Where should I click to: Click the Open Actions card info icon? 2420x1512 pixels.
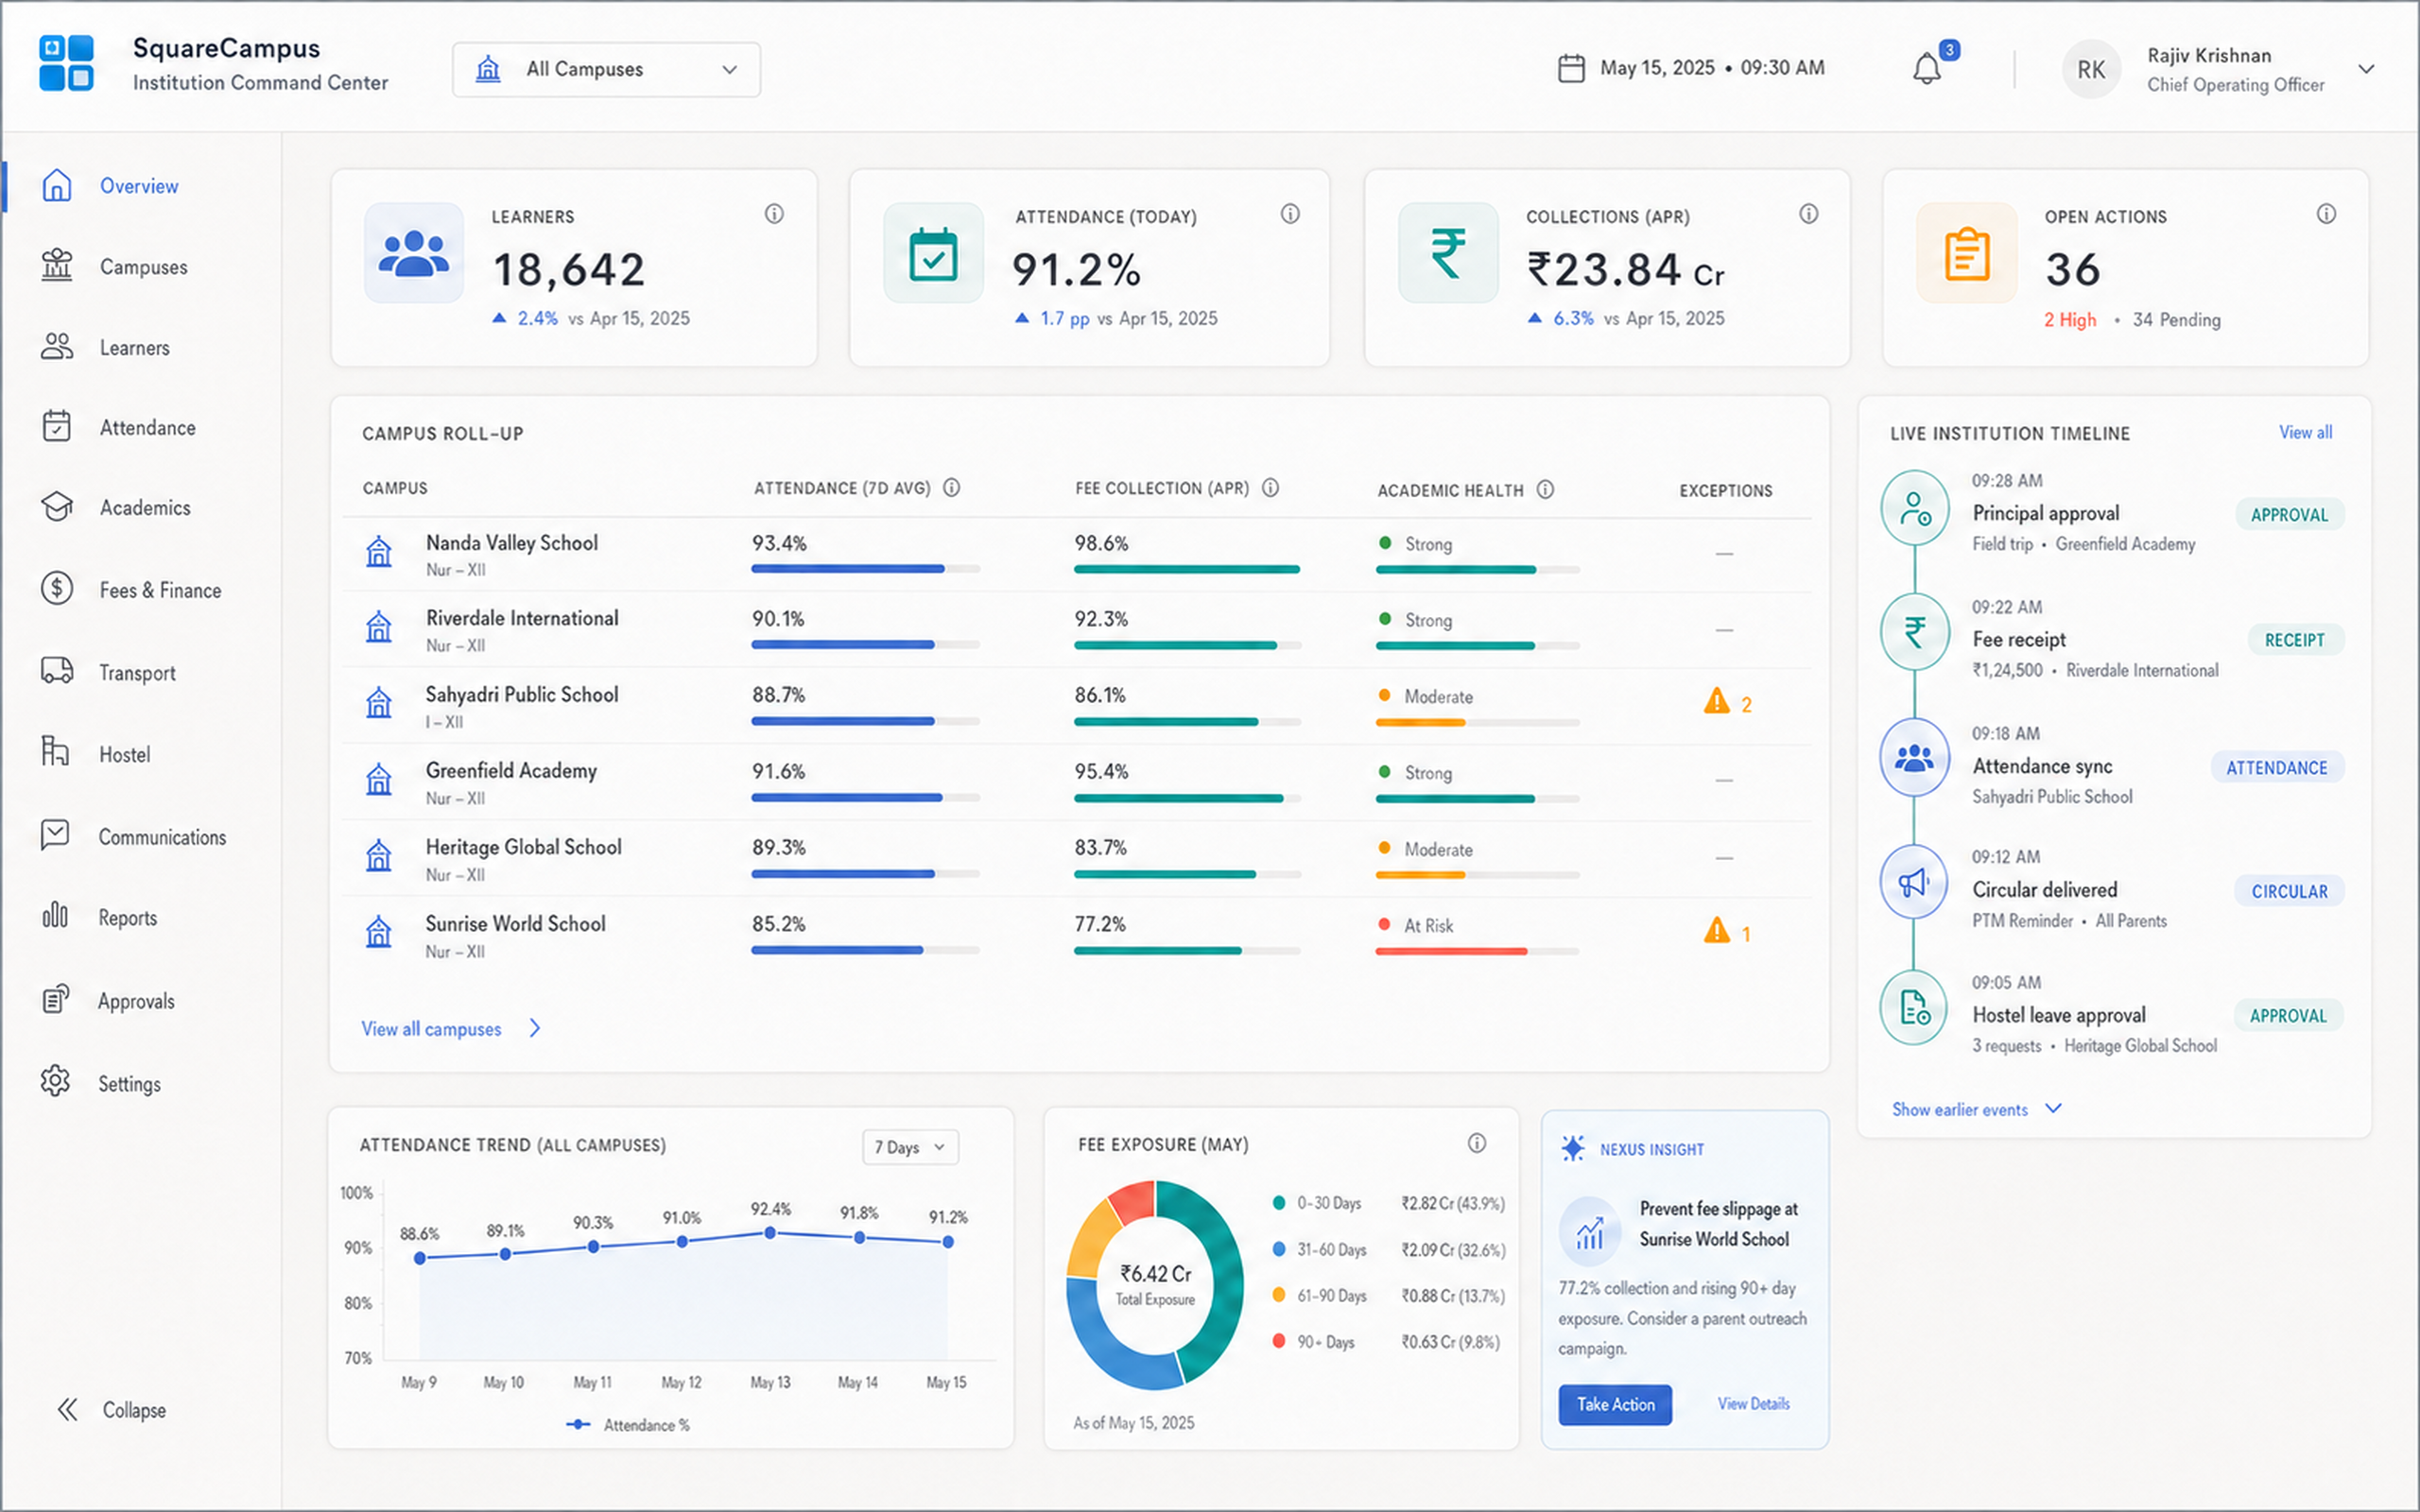(2326, 214)
